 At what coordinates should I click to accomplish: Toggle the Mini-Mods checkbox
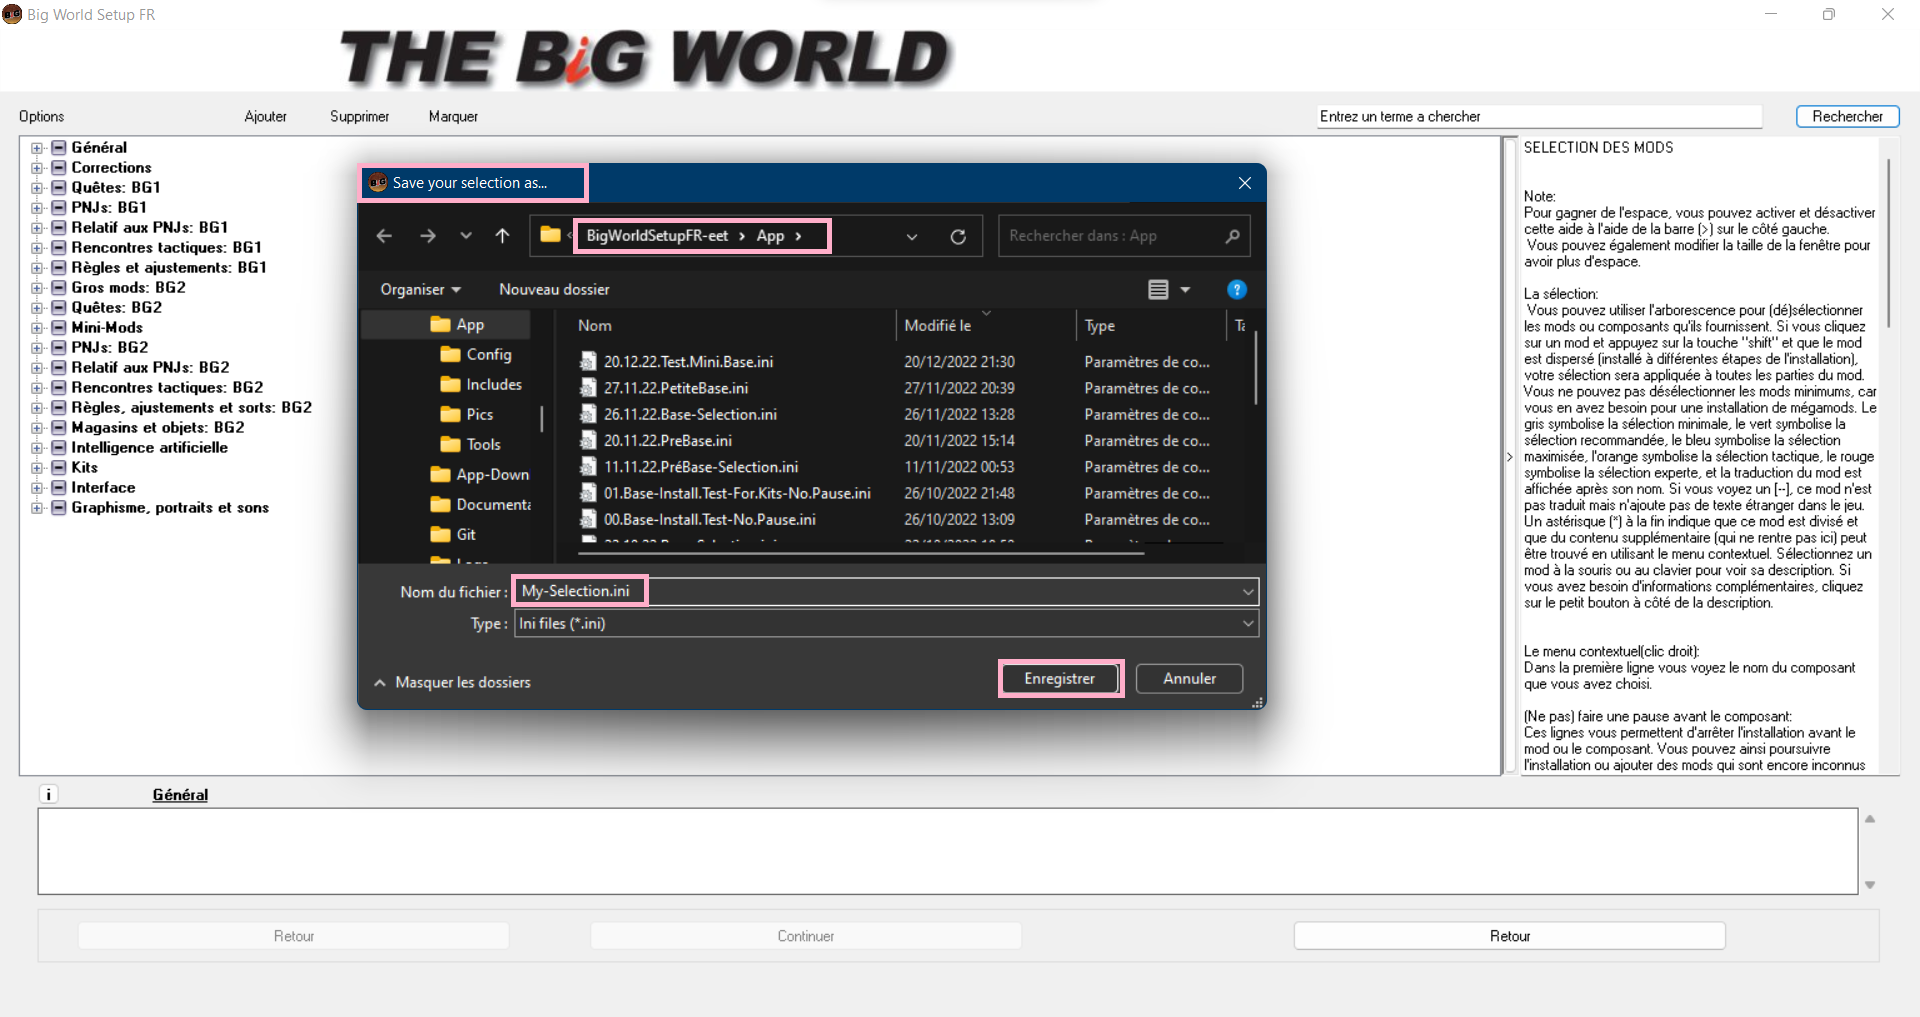[x=58, y=328]
